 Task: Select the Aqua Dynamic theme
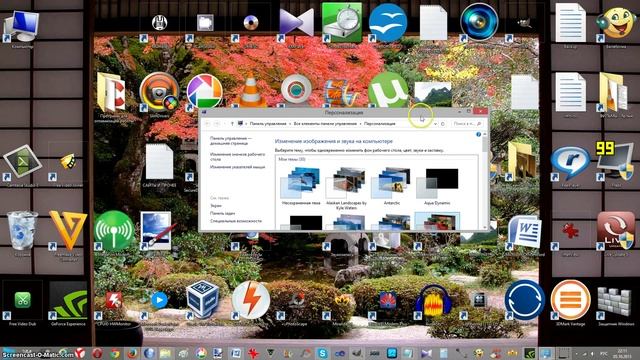pyautogui.click(x=437, y=186)
